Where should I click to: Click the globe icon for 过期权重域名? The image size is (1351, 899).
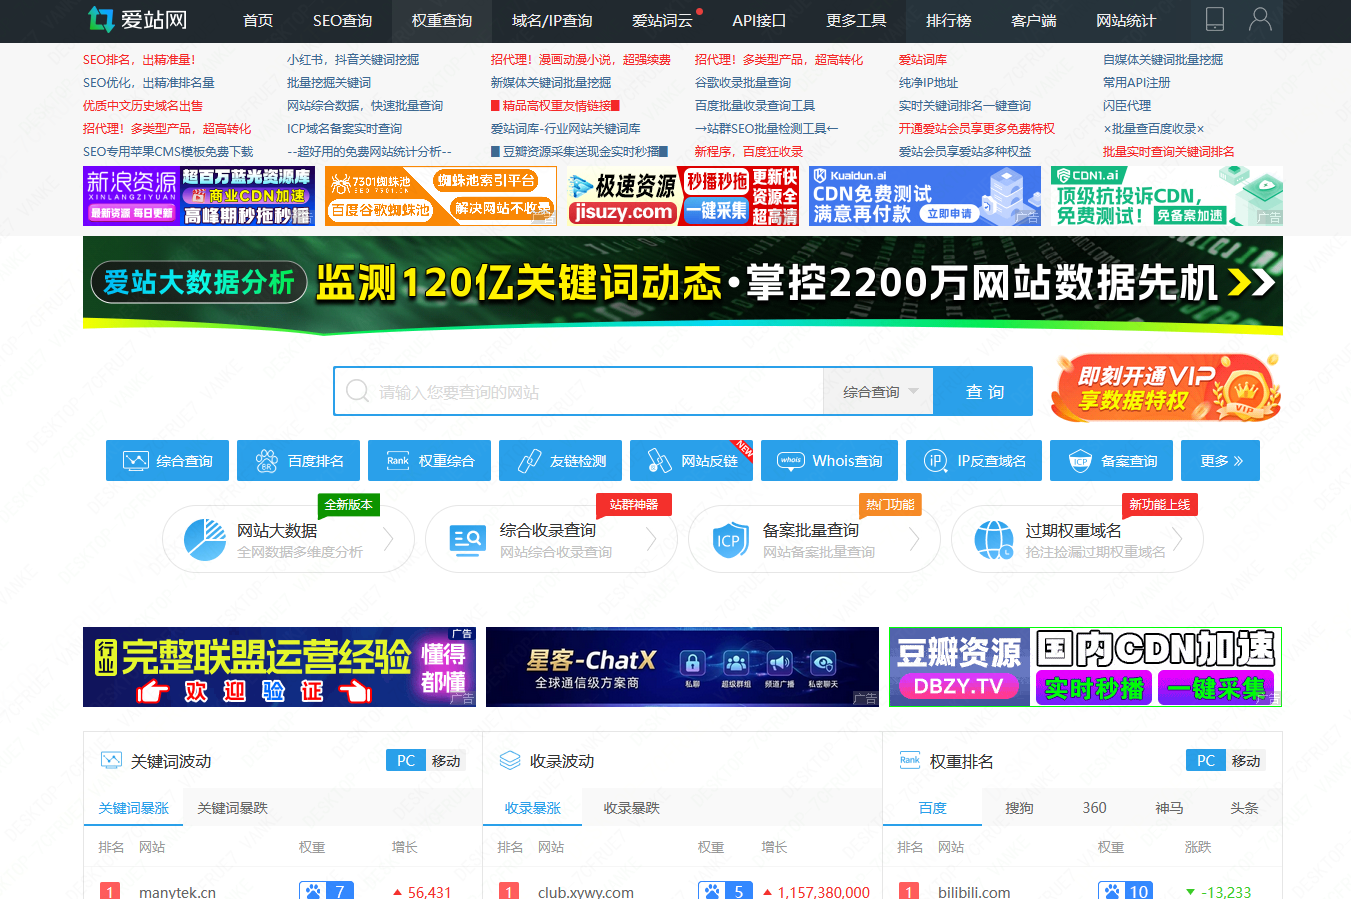click(993, 540)
